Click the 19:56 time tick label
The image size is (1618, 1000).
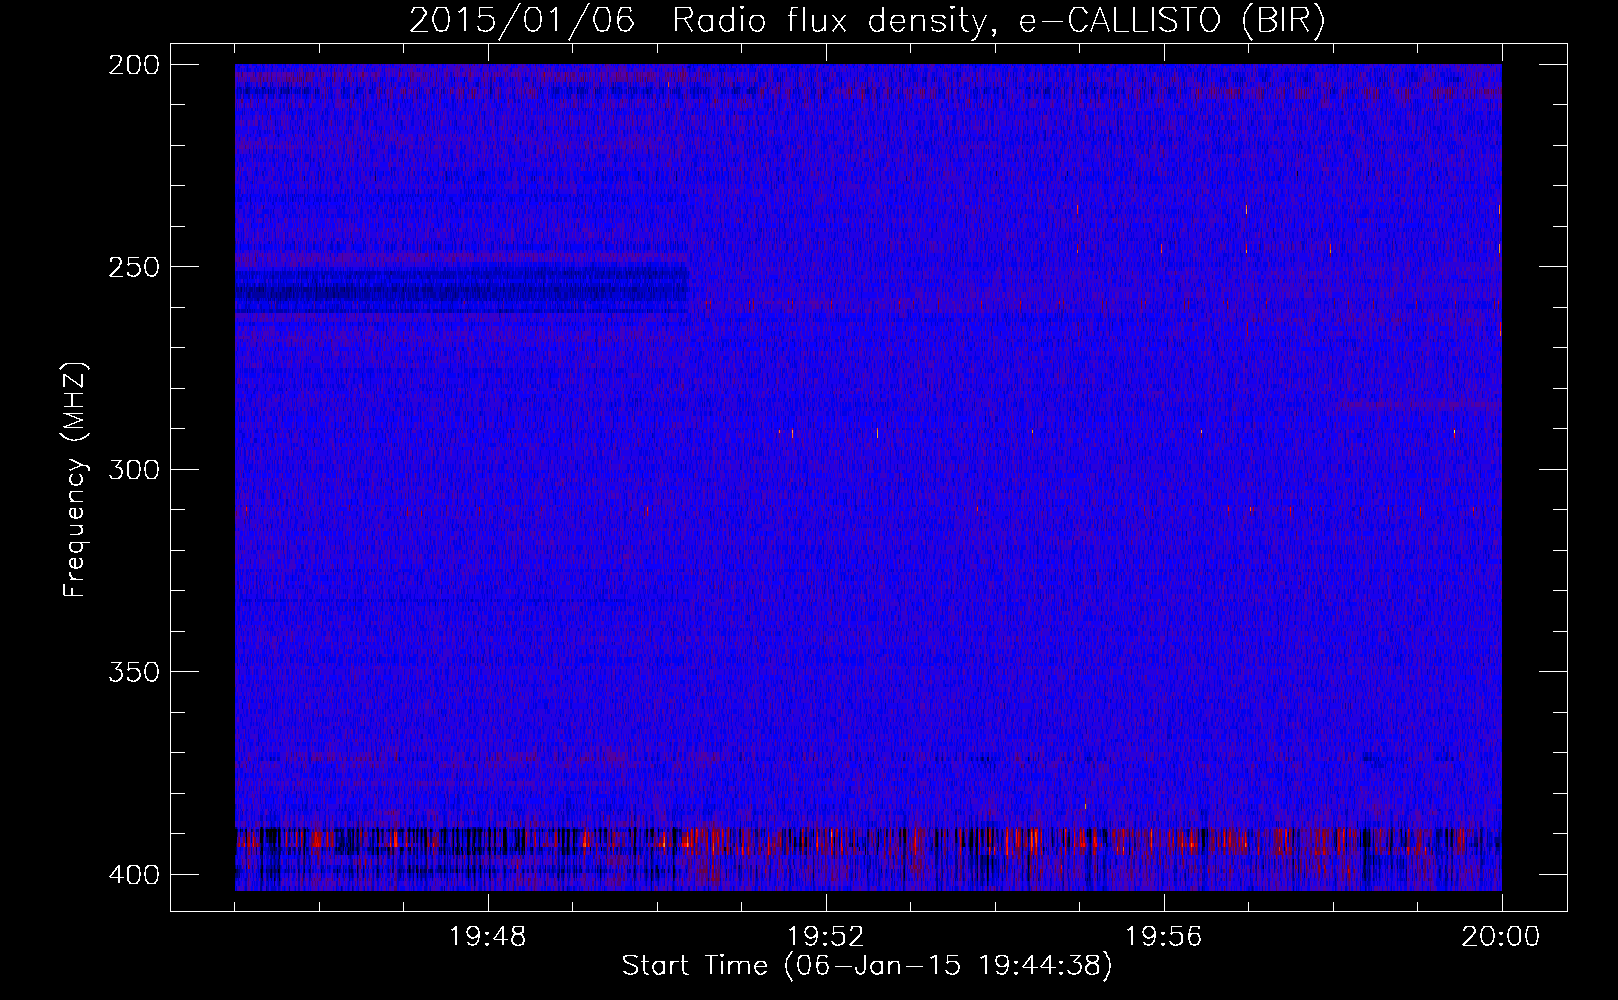coord(1164,937)
